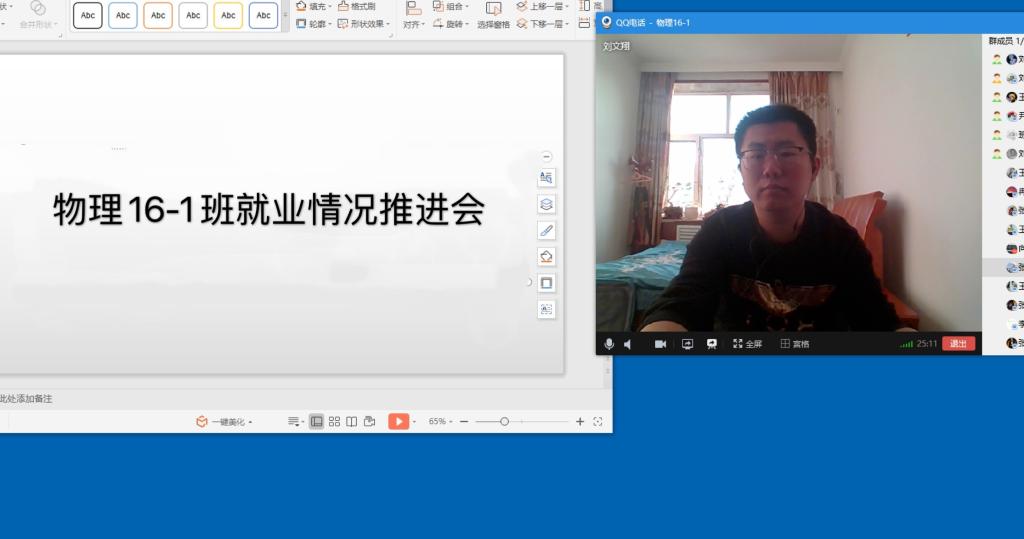
Task: Switch to 宫格 grid view layout
Action: [x=795, y=344]
